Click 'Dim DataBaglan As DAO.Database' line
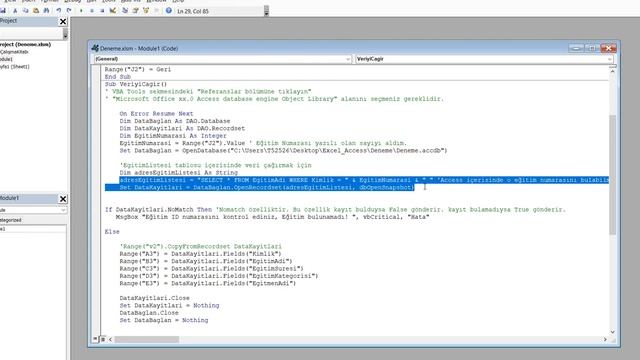The image size is (640, 360). (x=175, y=121)
